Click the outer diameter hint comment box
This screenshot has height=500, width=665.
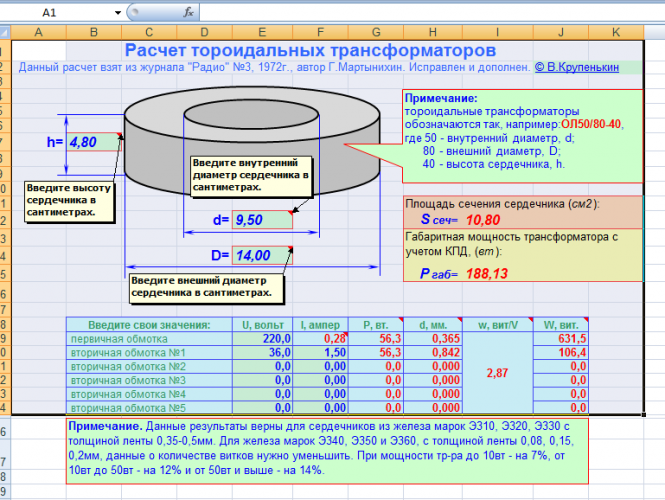(206, 288)
